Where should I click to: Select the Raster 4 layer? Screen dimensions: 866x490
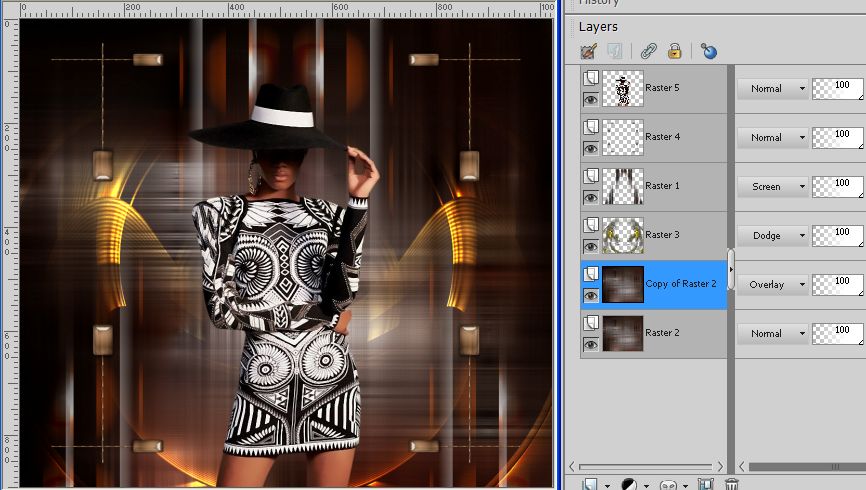click(662, 137)
